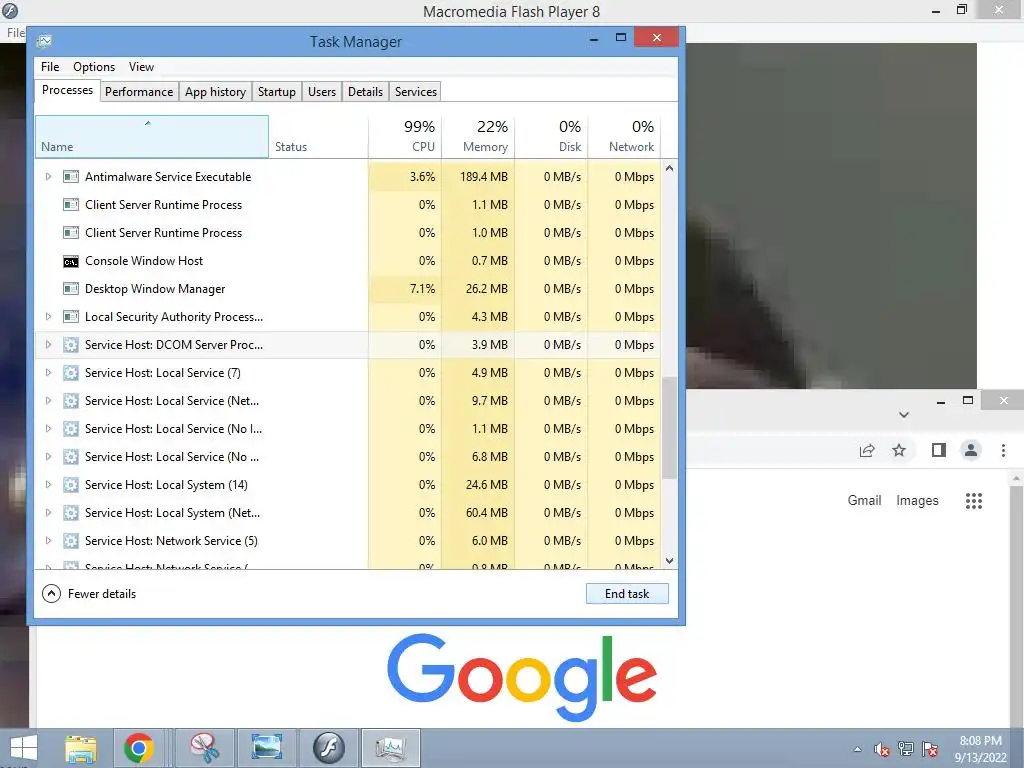Collapse with Fewer details toggle

pos(89,594)
